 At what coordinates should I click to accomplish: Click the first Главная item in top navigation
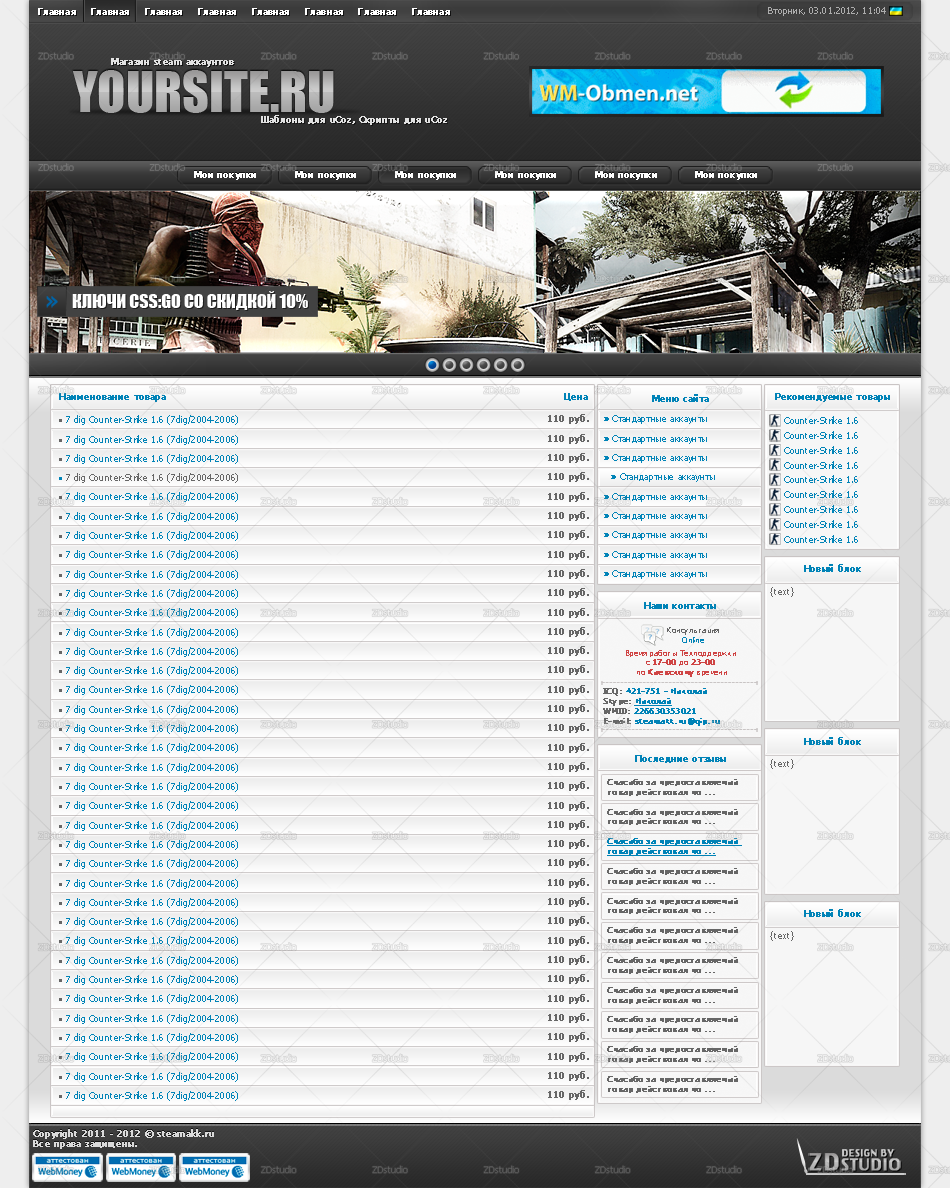pos(56,12)
